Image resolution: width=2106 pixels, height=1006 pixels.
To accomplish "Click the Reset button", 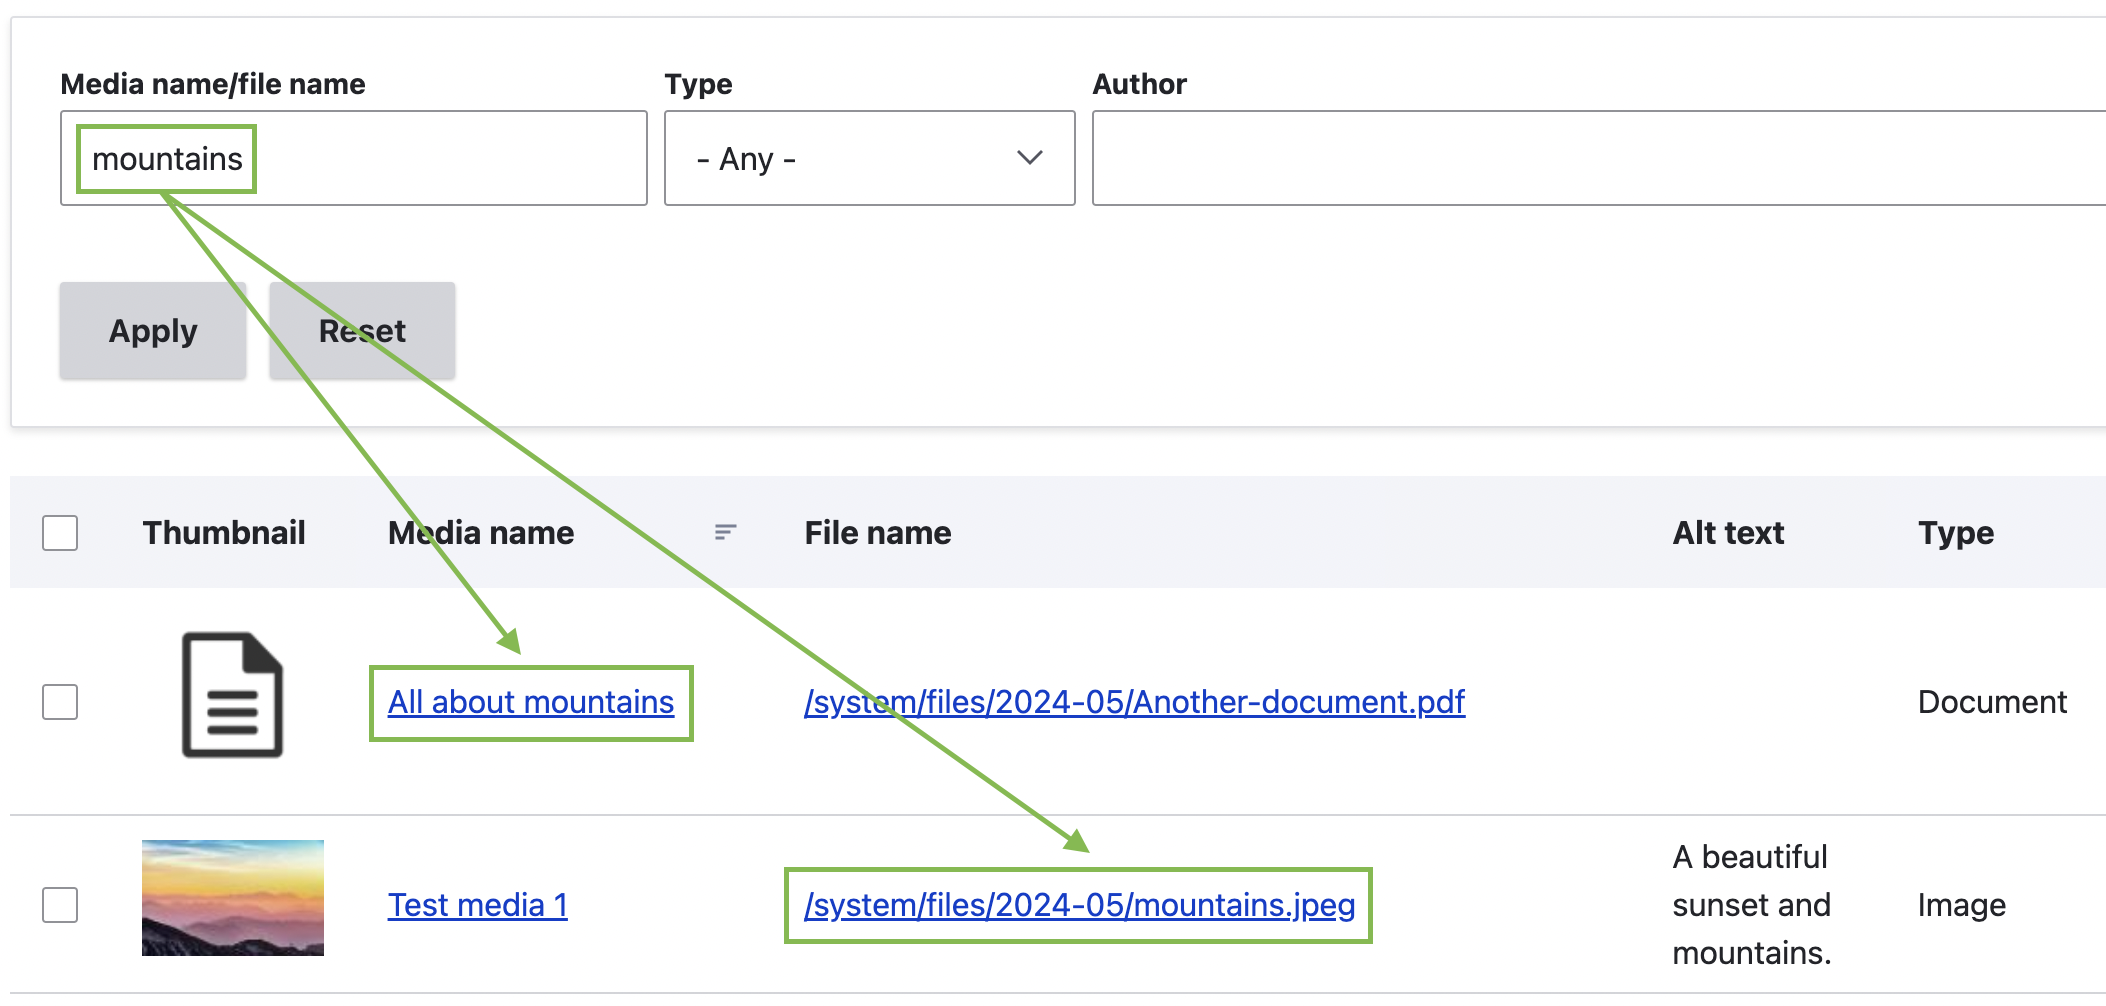I will click(x=361, y=330).
